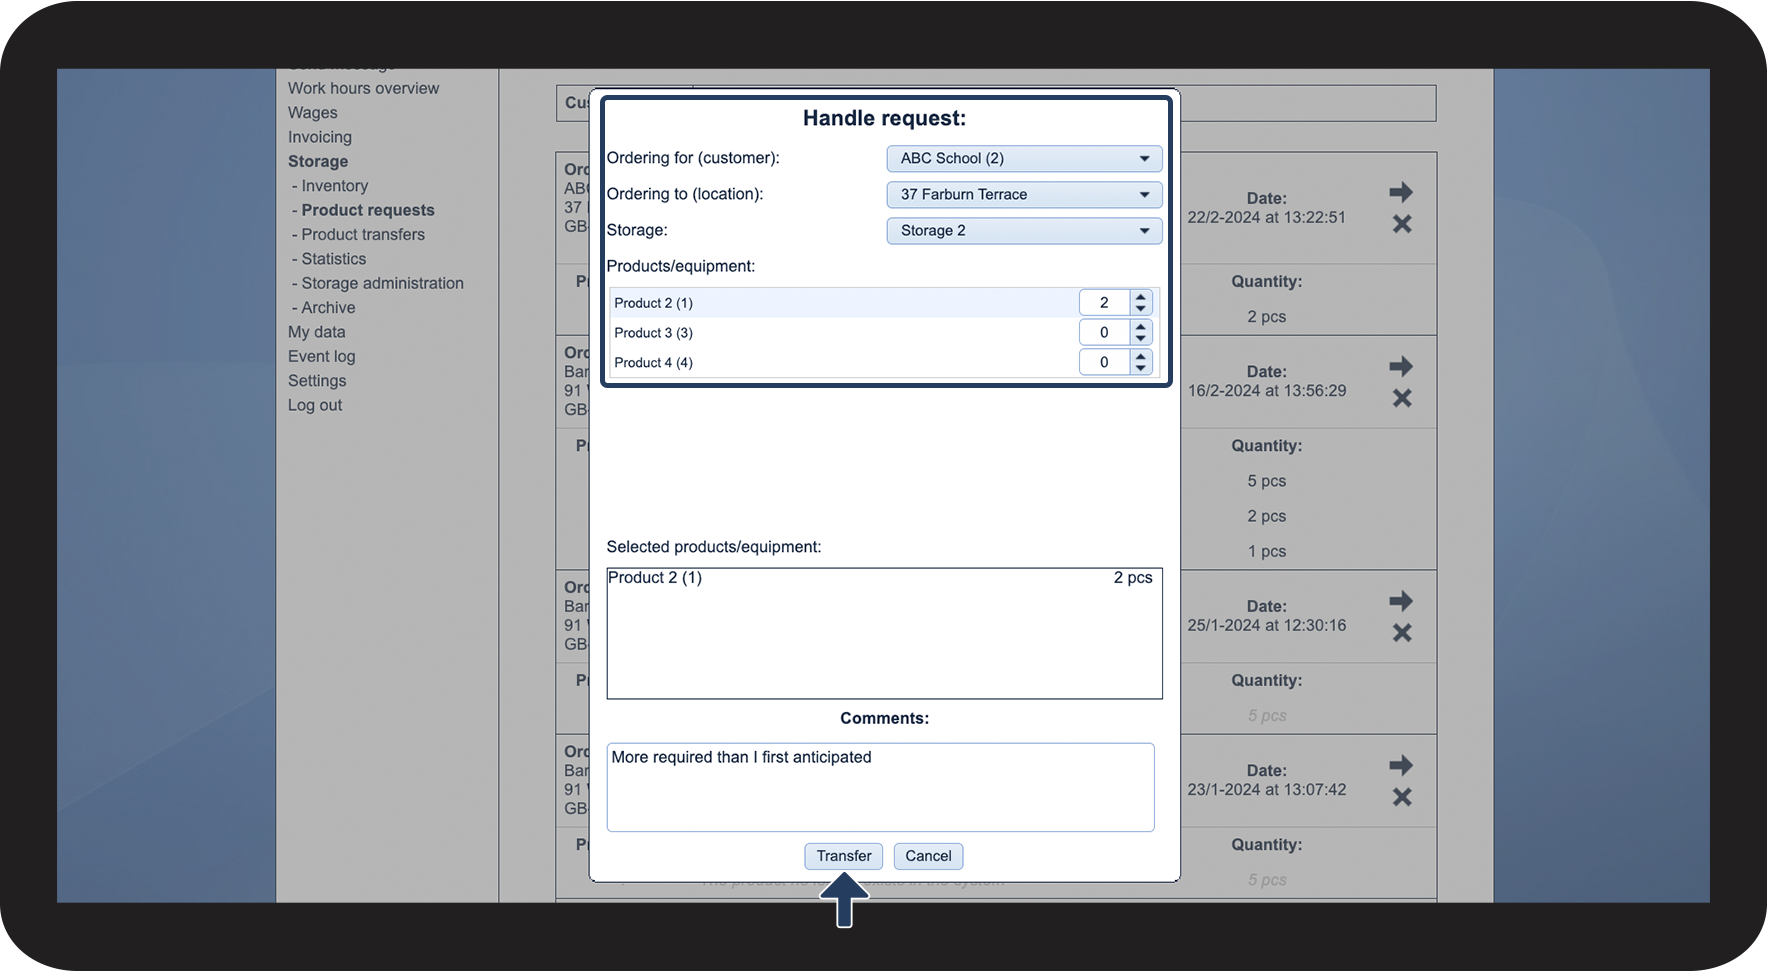Click date 16/2-2024 at 13:56:29
Image resolution: width=1767 pixels, height=971 pixels.
point(1267,391)
